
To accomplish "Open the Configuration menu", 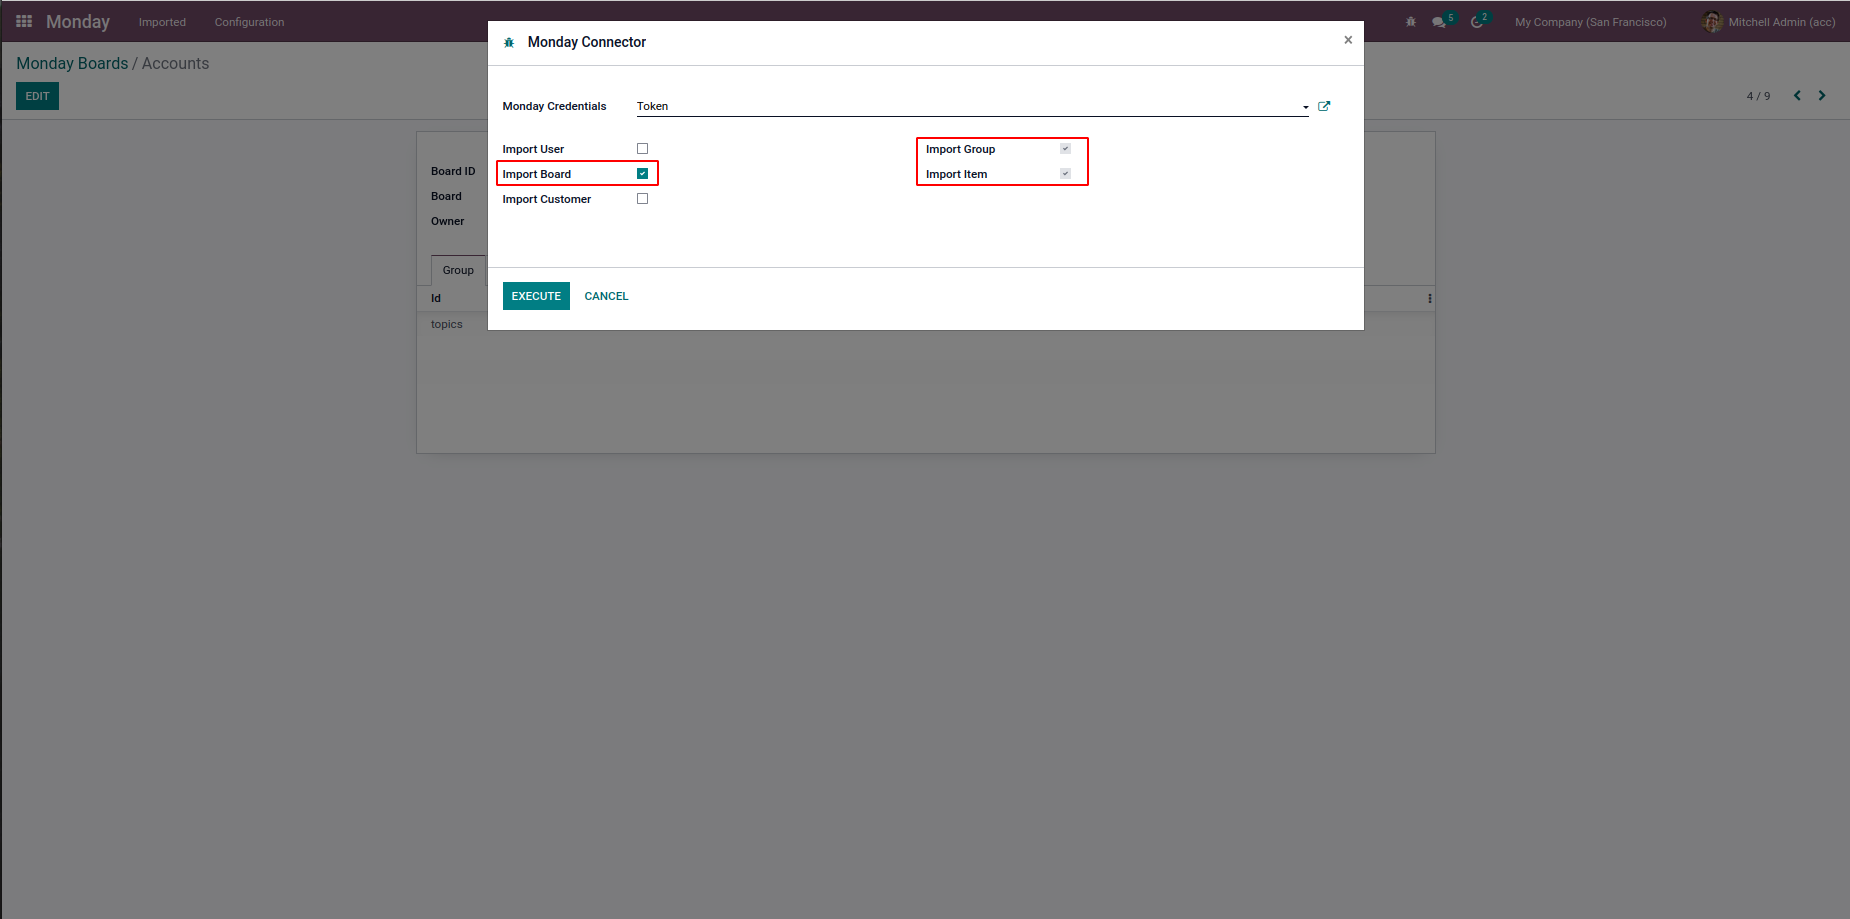I will click(x=249, y=22).
